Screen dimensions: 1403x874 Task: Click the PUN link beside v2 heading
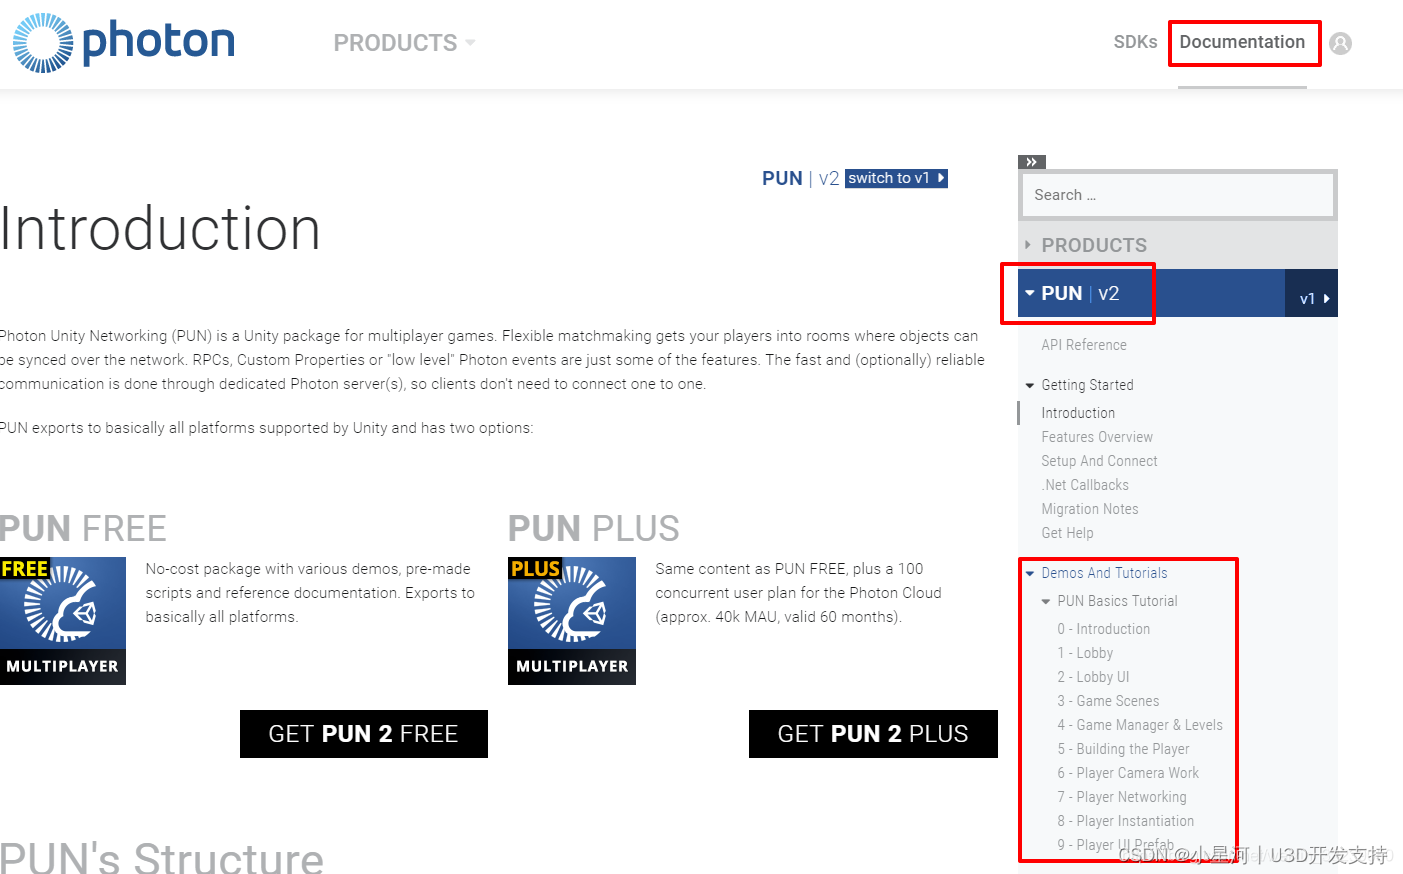pyautogui.click(x=782, y=178)
